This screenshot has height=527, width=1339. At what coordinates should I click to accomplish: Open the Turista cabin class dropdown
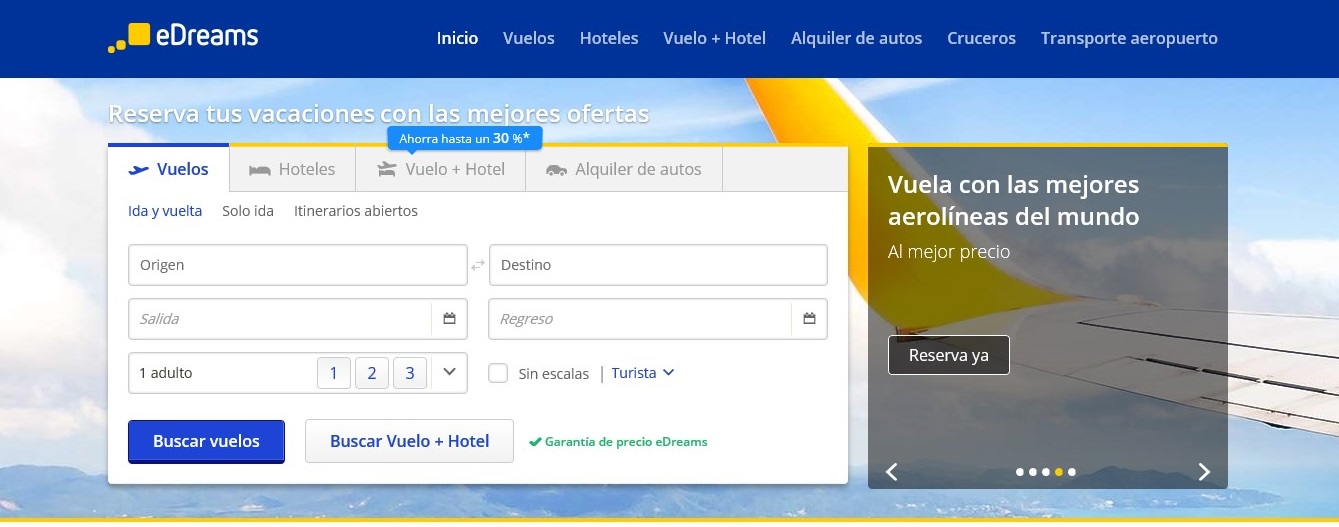(643, 373)
